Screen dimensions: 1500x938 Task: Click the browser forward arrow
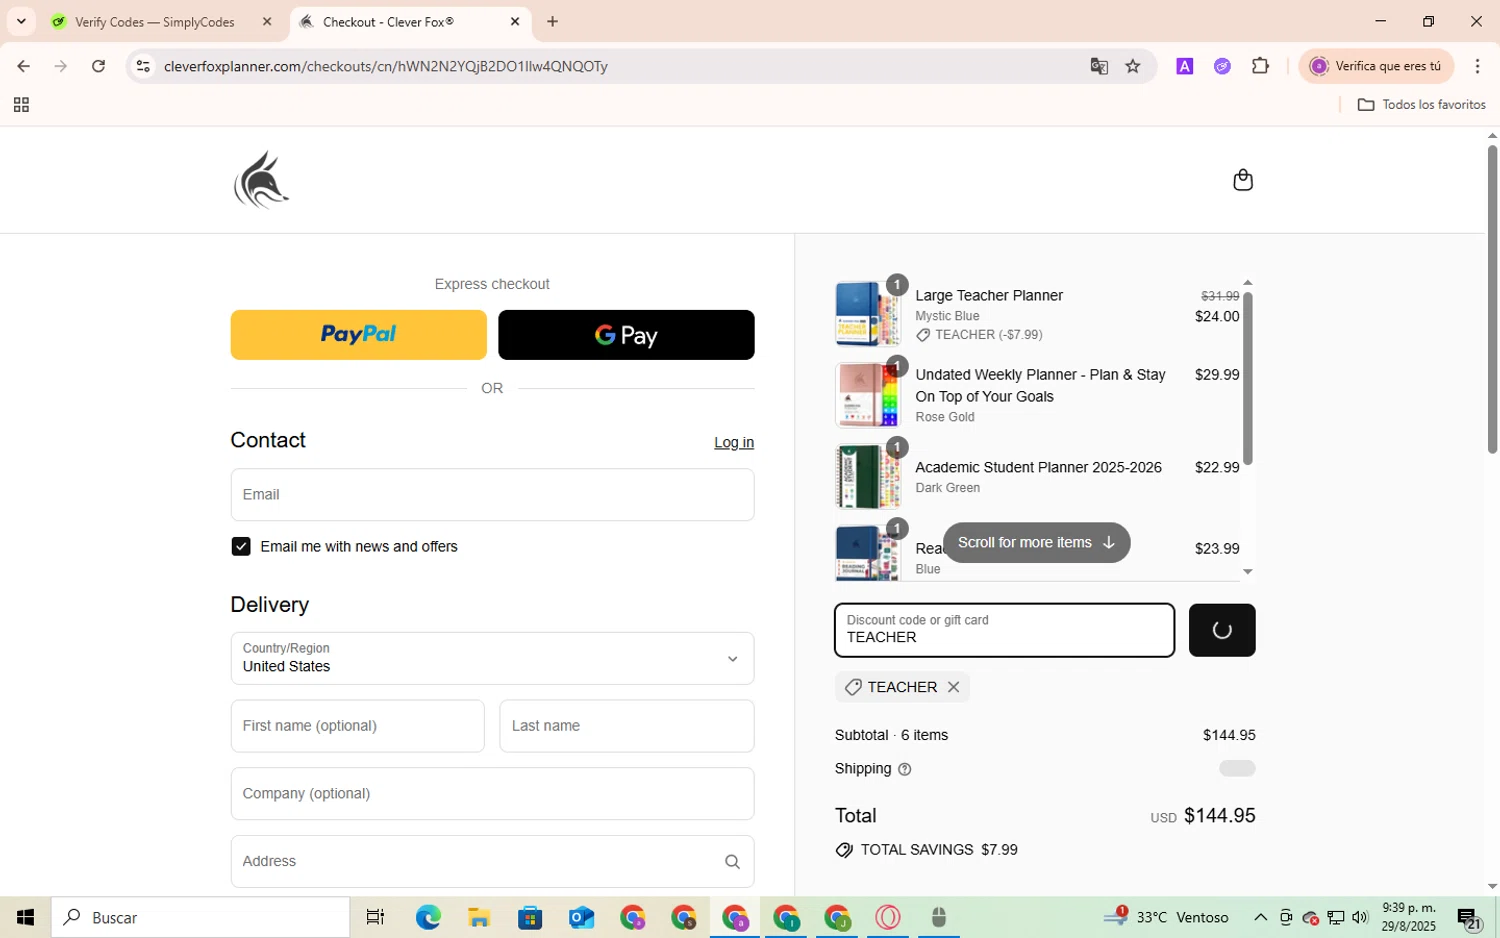[x=61, y=66]
